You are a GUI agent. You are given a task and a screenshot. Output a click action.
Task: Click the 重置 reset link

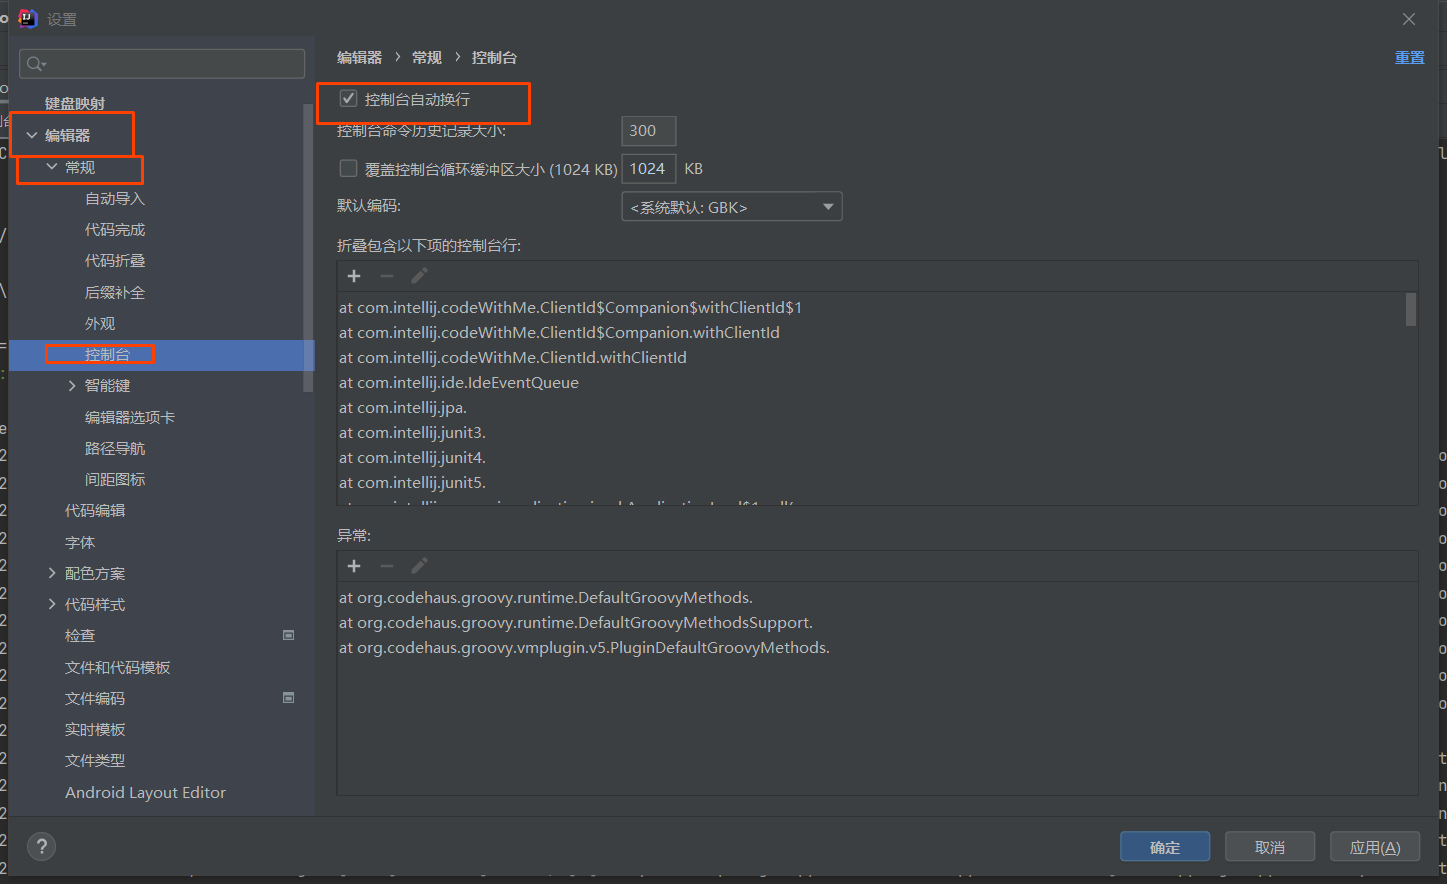coord(1410,57)
